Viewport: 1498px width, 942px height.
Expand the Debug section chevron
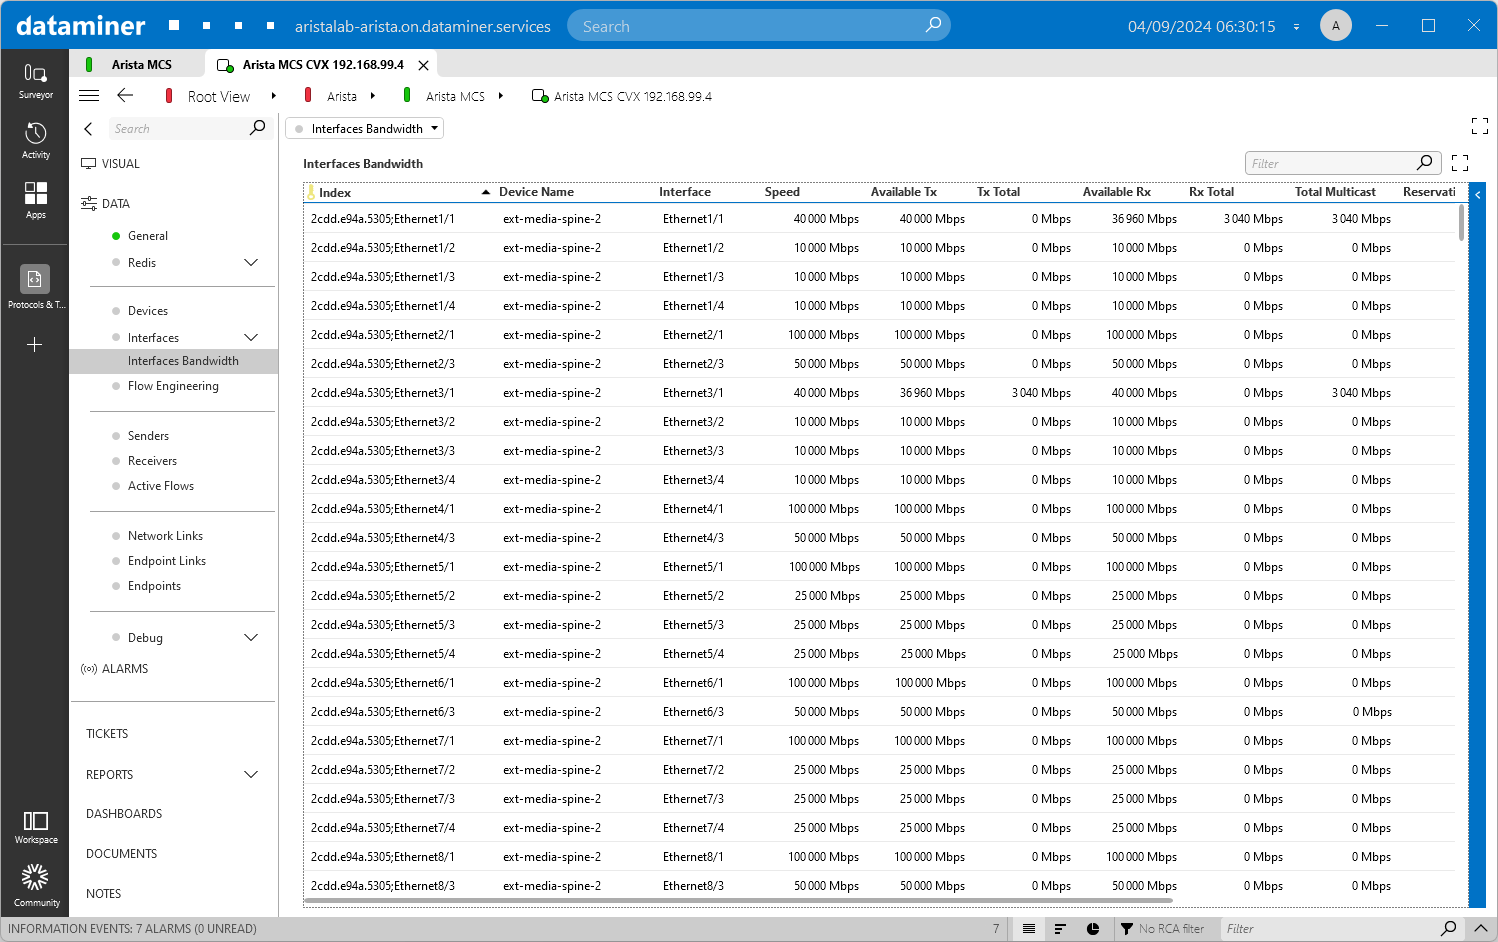click(x=251, y=638)
